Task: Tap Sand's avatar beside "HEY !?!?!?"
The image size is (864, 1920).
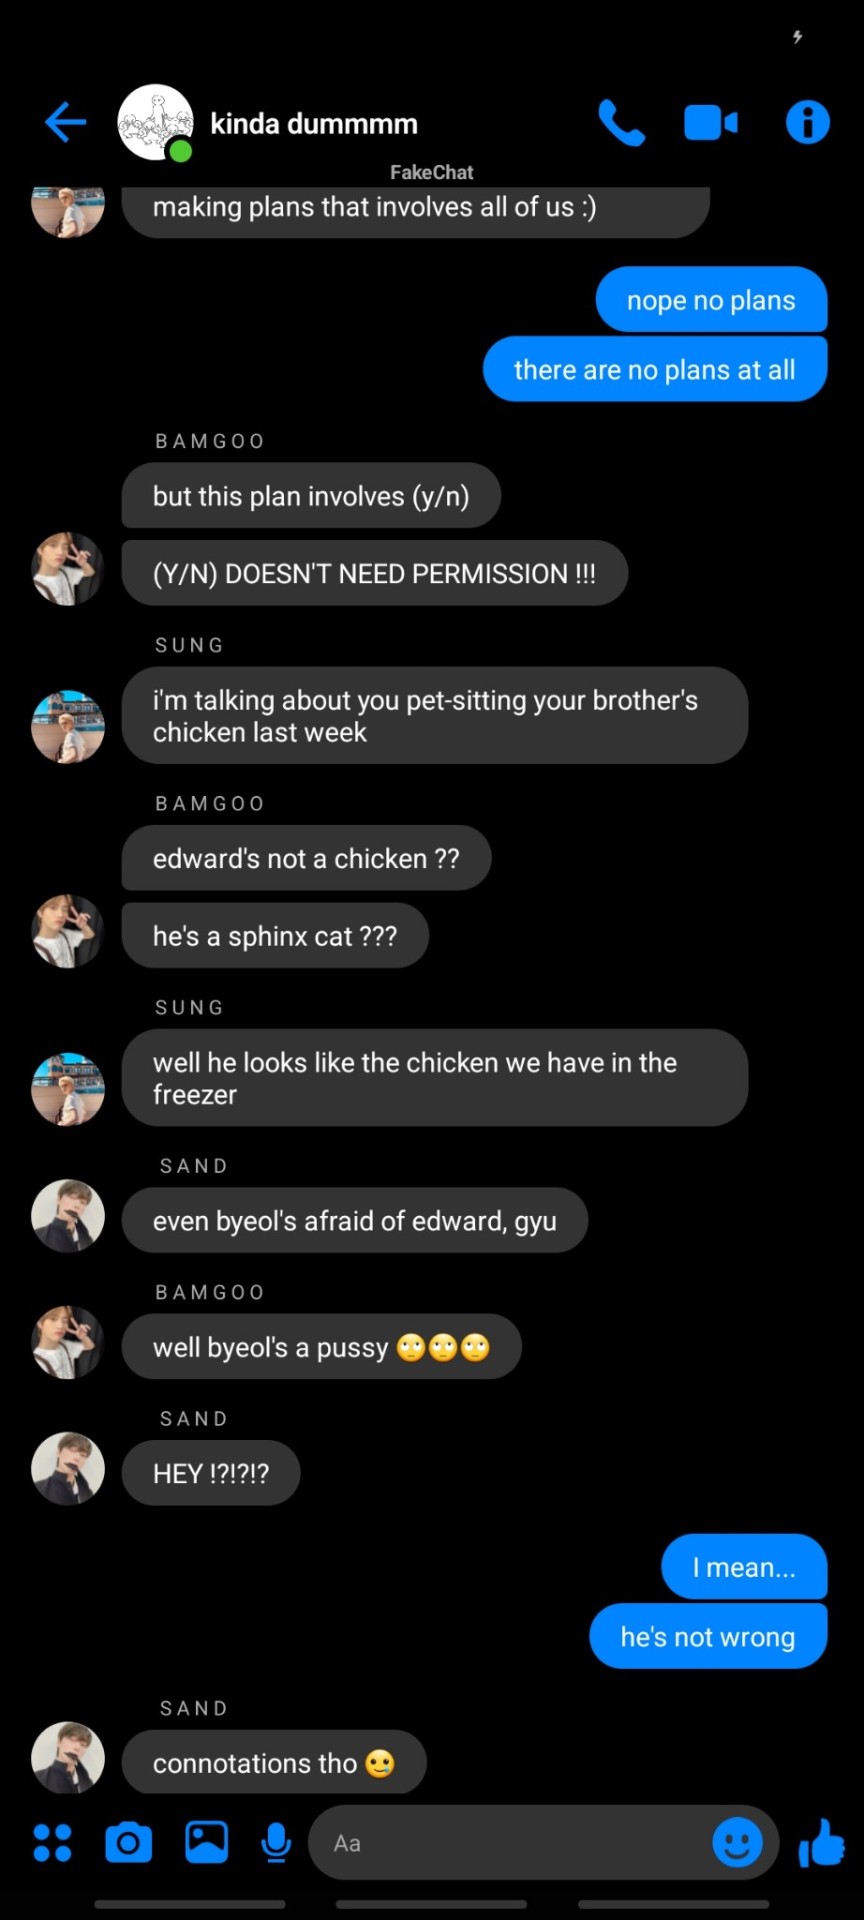Action: click(68, 1469)
